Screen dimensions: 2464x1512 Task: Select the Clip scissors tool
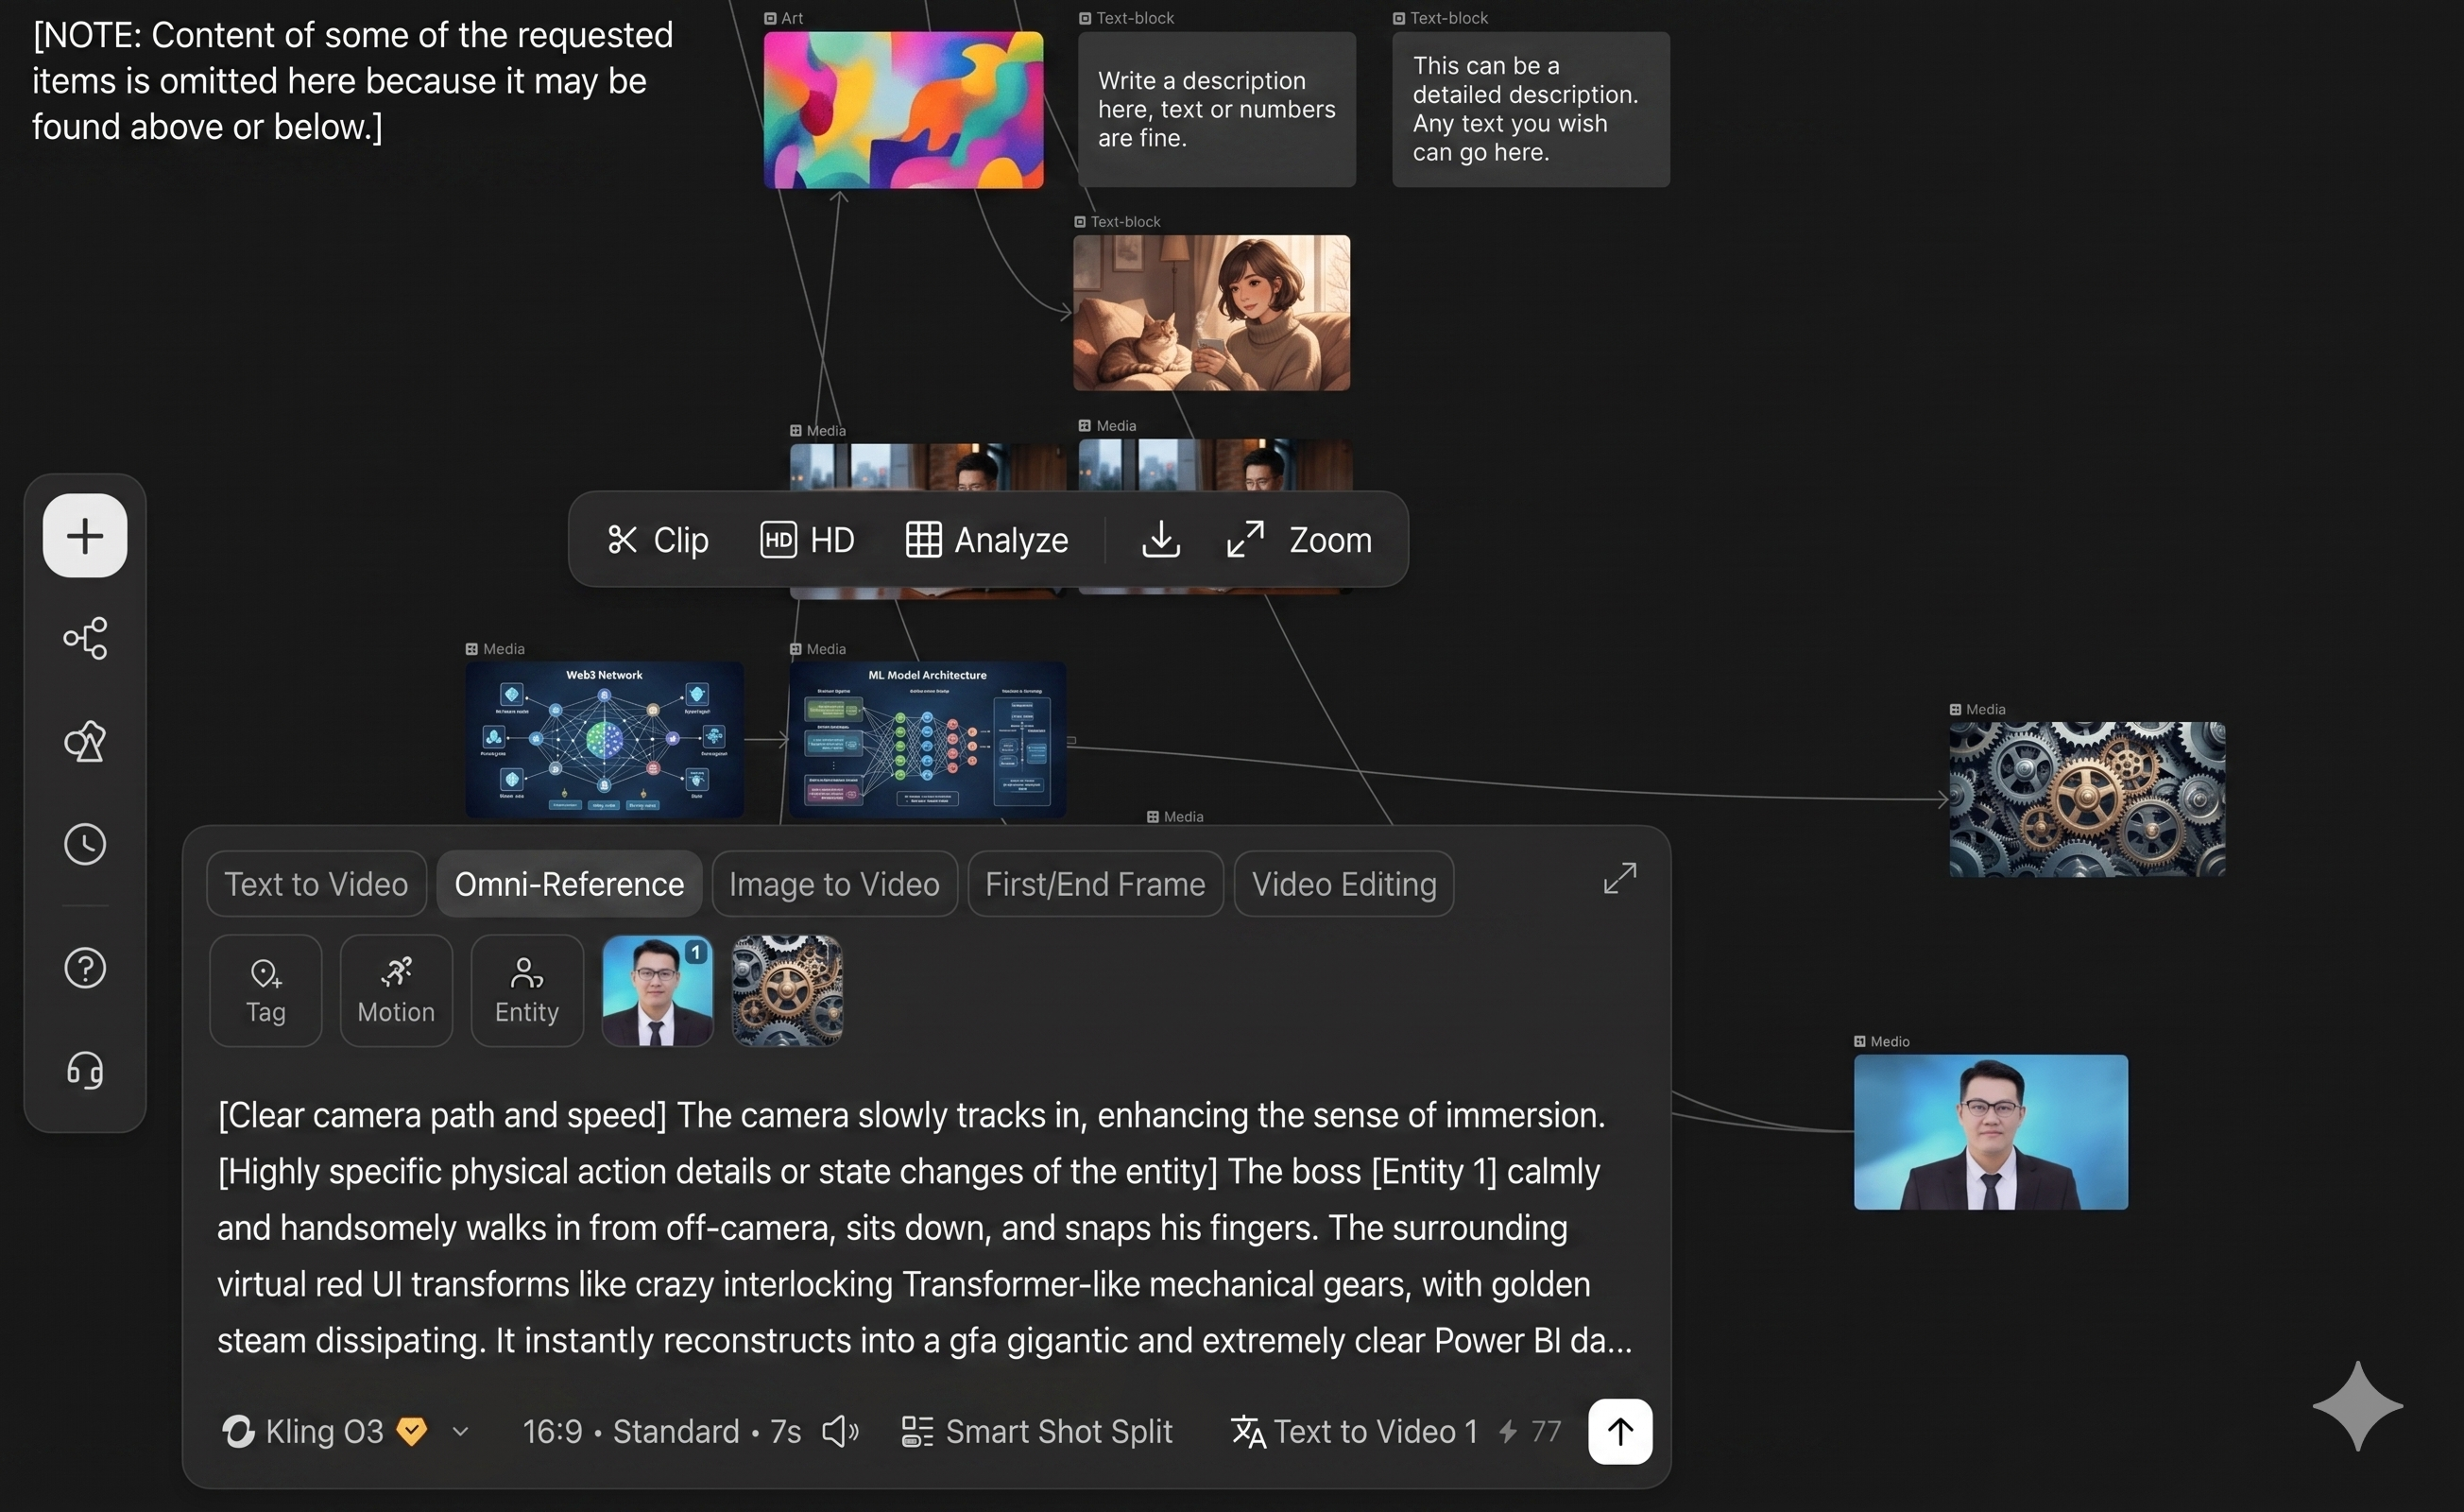pos(657,540)
